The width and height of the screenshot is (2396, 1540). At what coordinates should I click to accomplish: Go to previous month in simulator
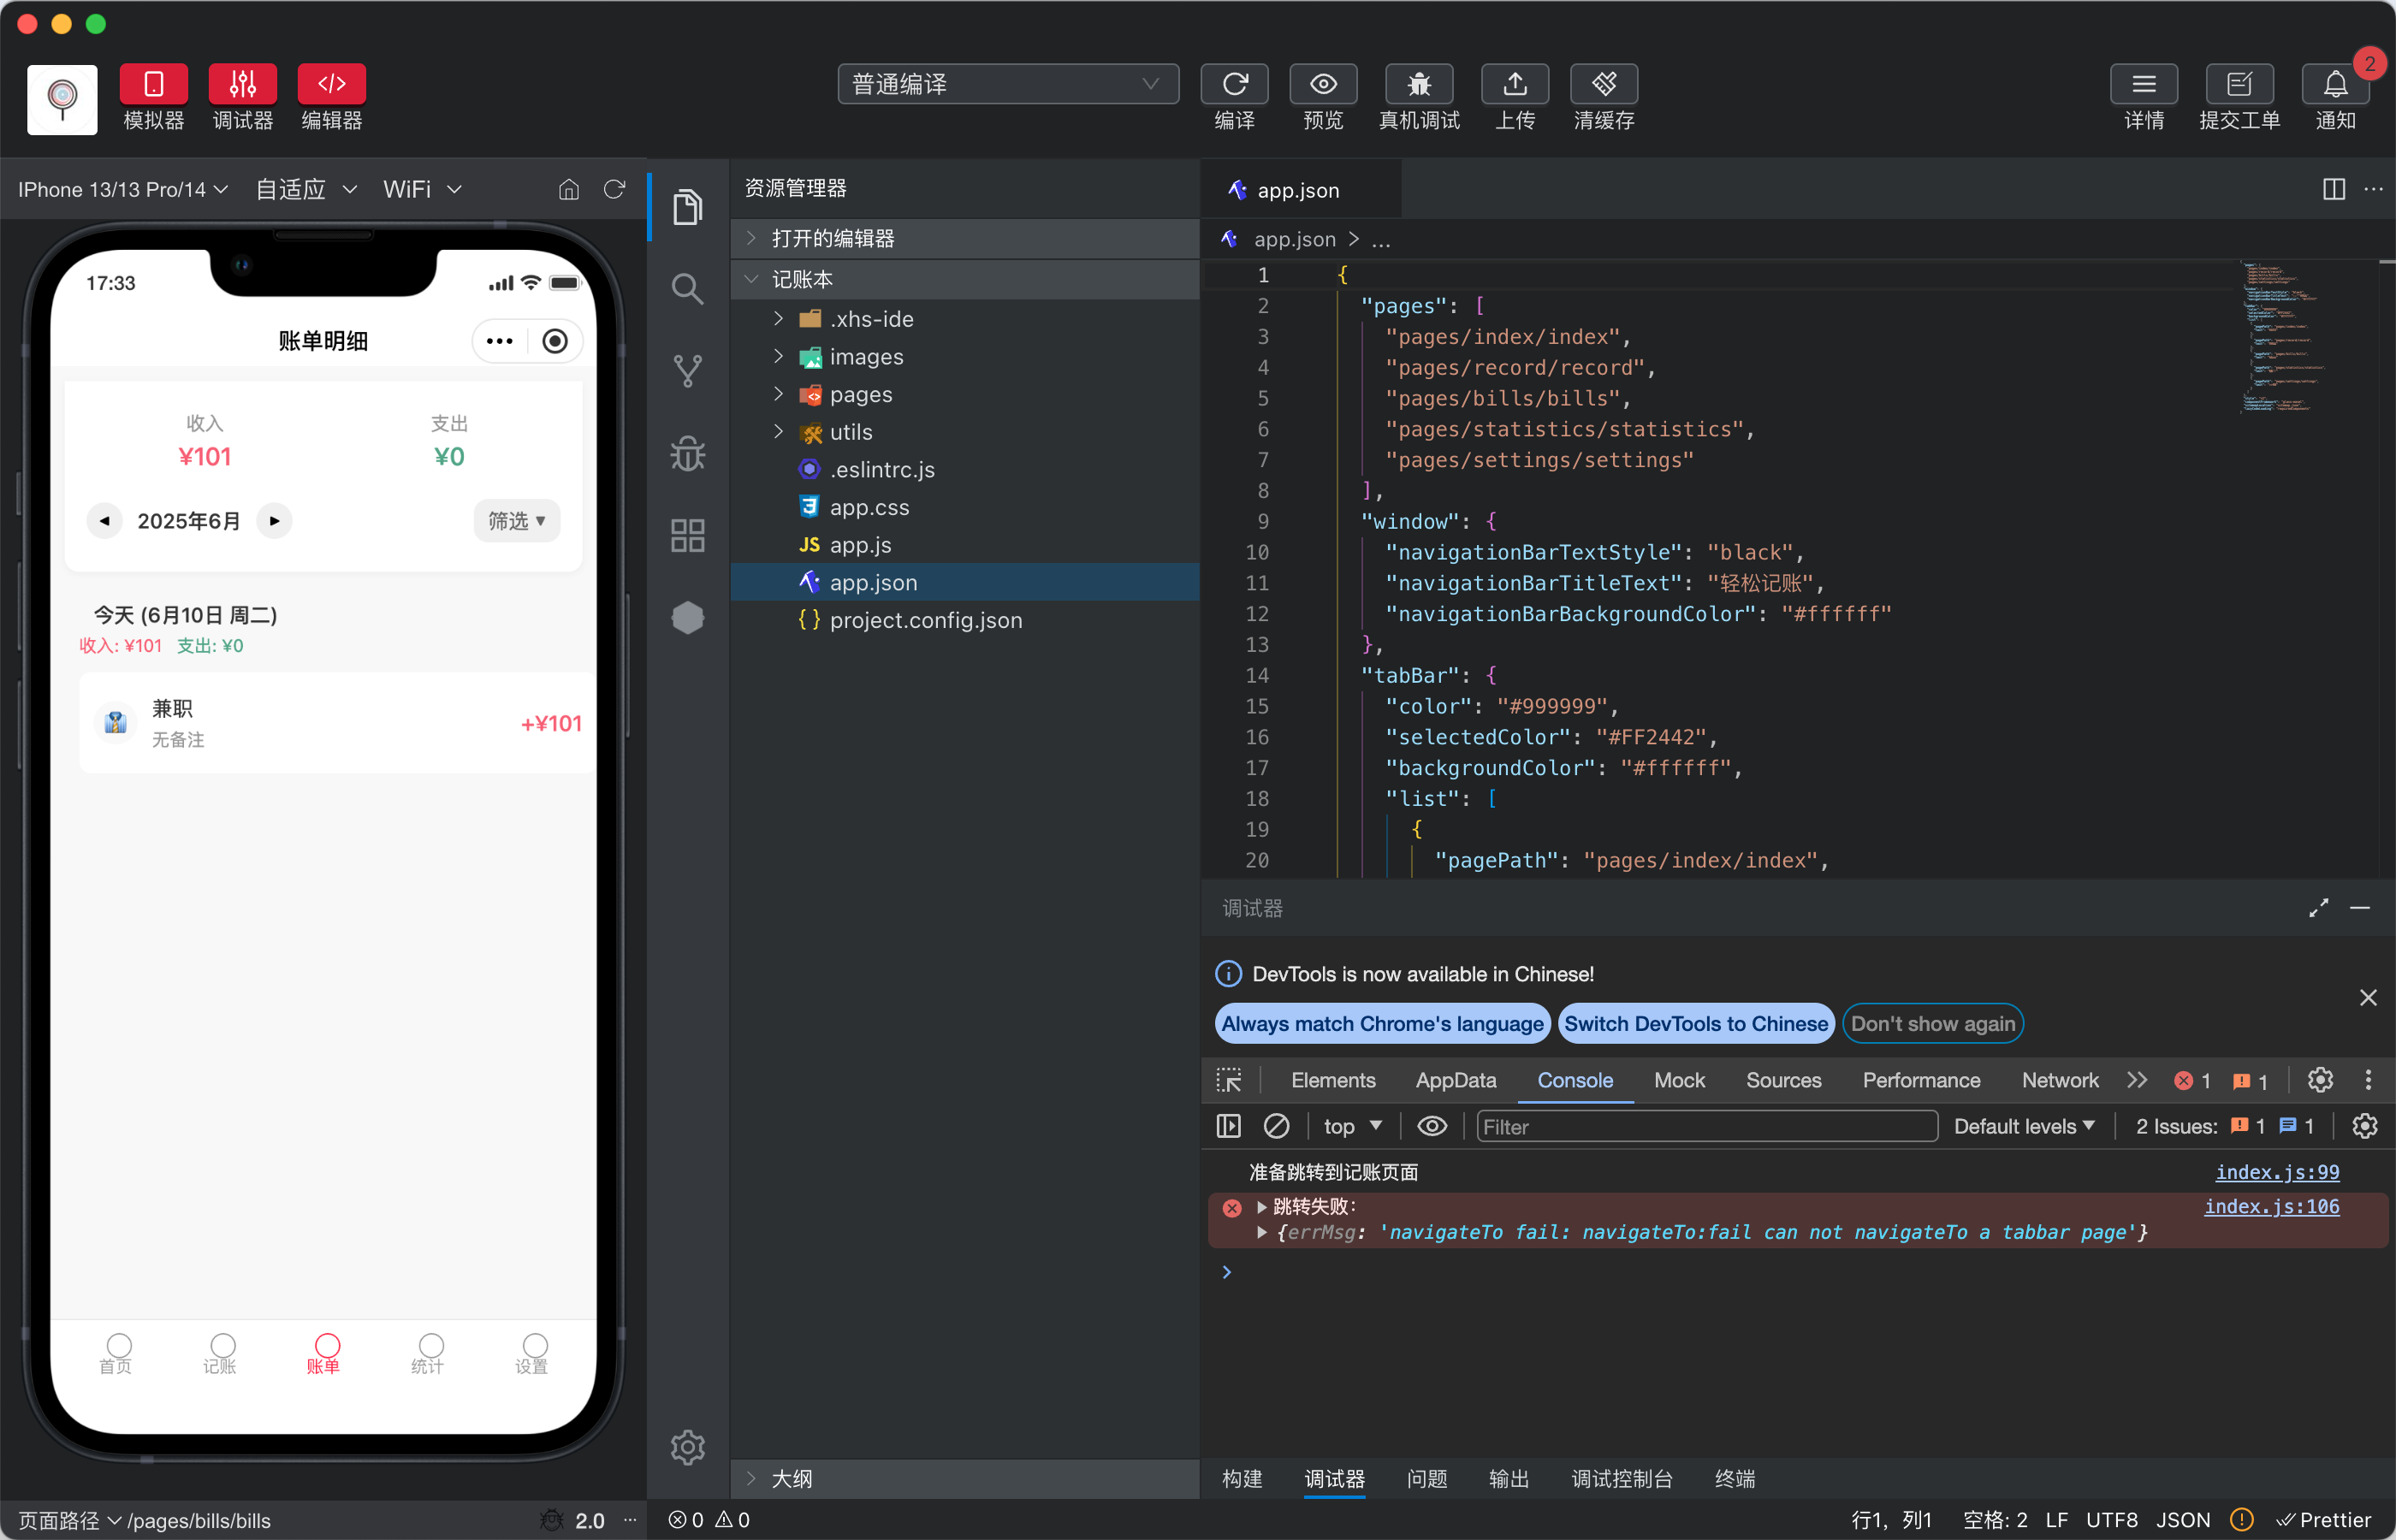(x=104, y=520)
